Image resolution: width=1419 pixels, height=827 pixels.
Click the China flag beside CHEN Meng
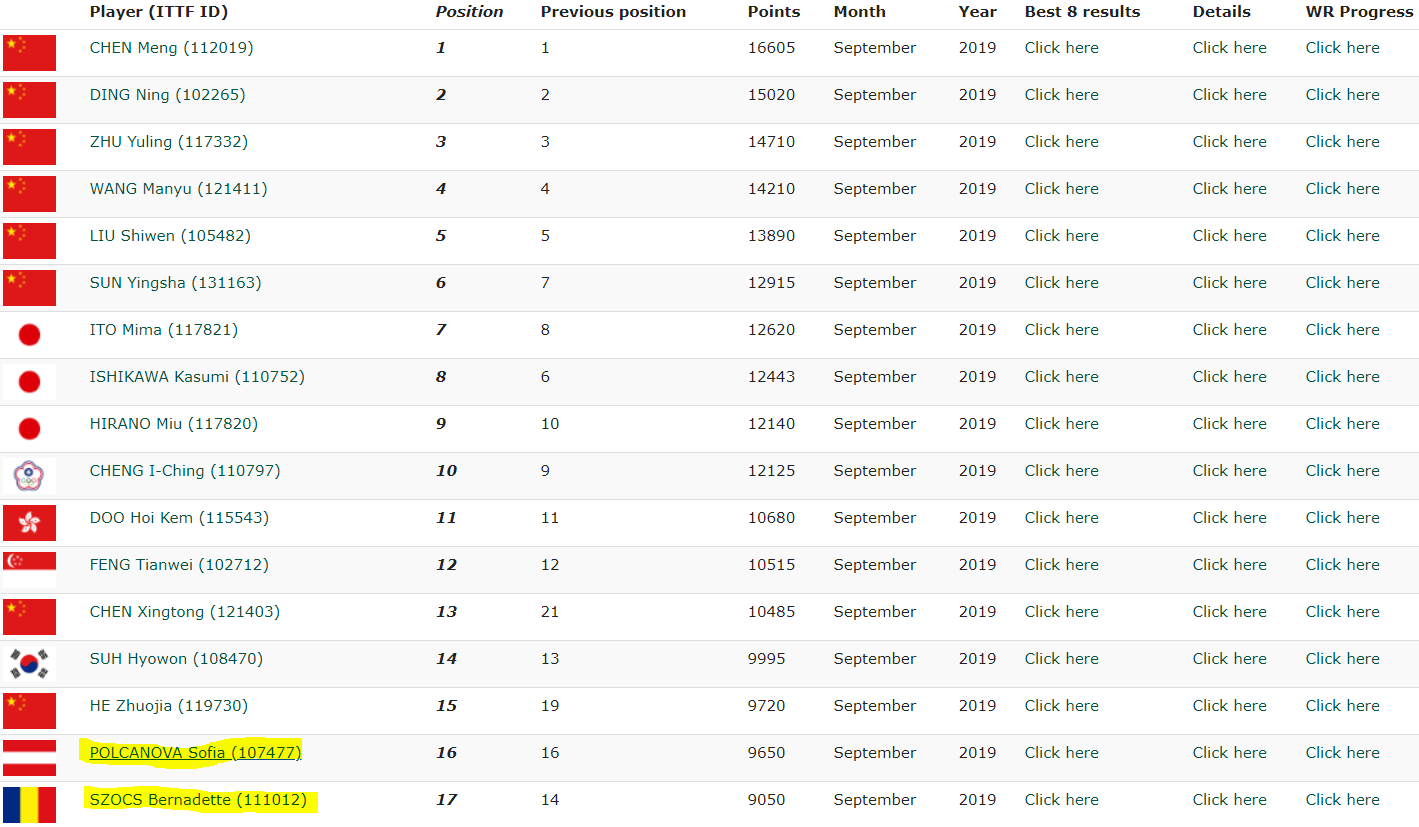click(29, 53)
